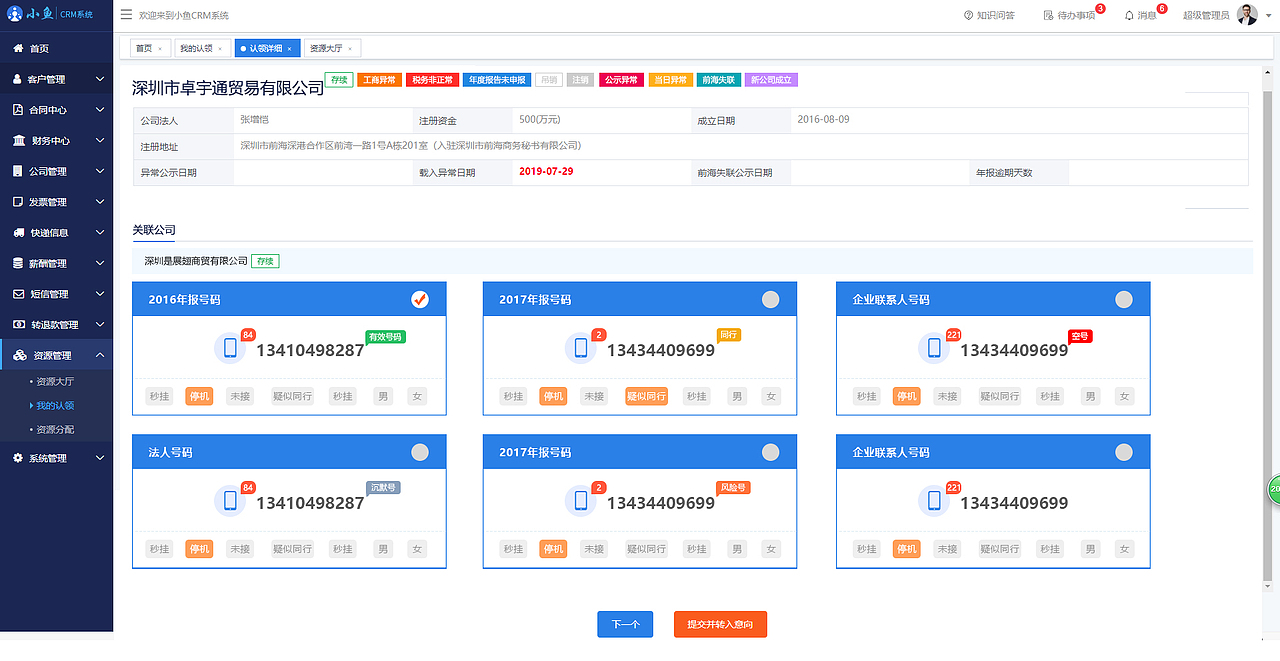This screenshot has height=661, width=1280.
Task: Click the hamburger menu icon
Action: pyautogui.click(x=127, y=15)
